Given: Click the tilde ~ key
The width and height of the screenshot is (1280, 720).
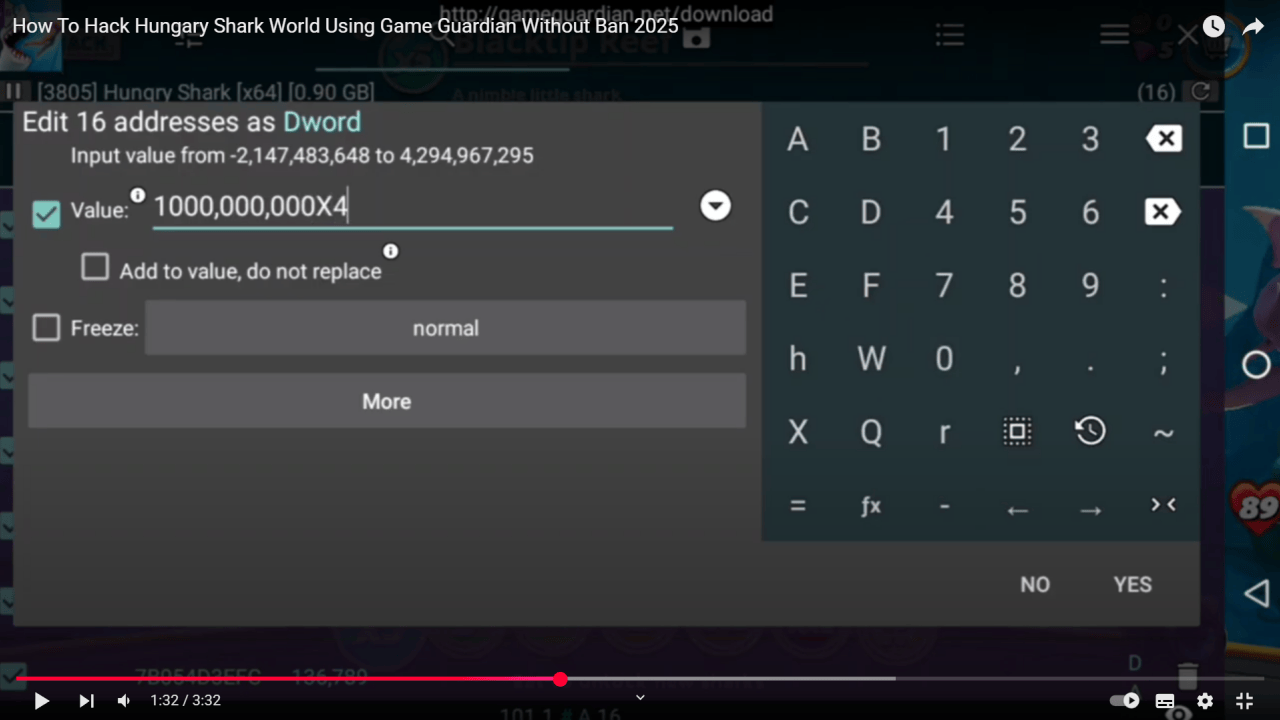Looking at the screenshot, I should point(1163,433).
